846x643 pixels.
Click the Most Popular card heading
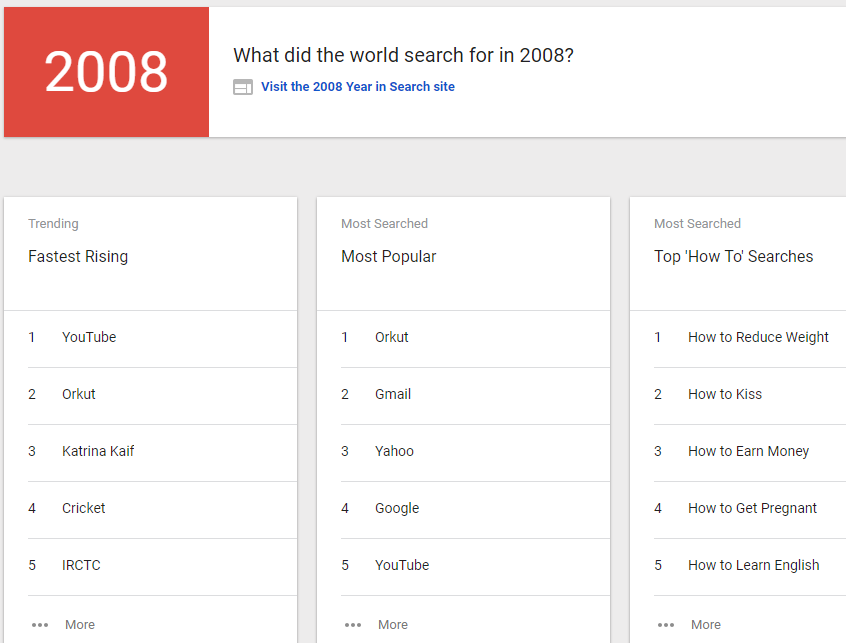coord(389,256)
